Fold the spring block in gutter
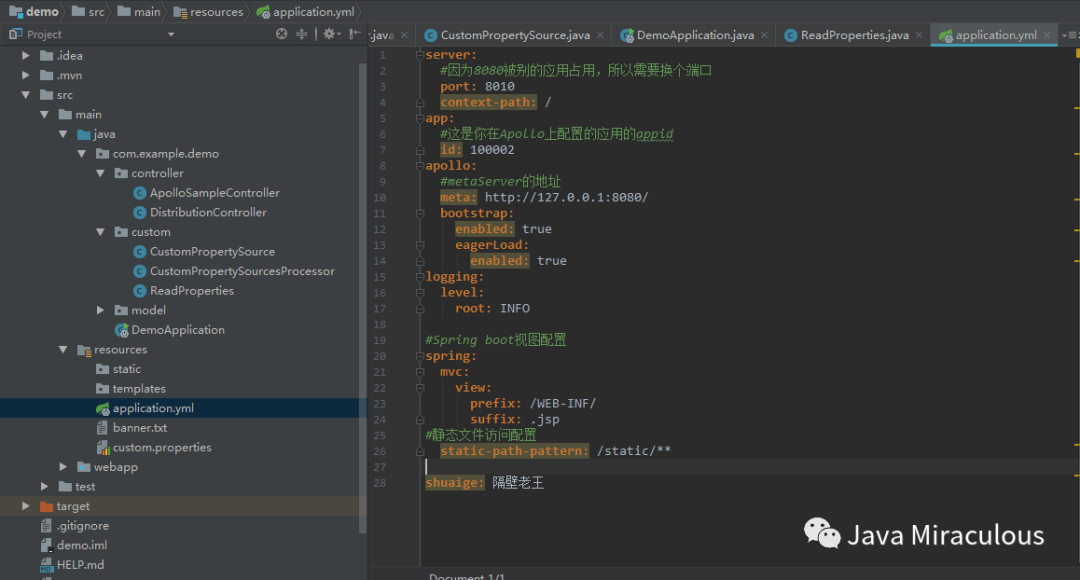The height and width of the screenshot is (580, 1080). 419,356
